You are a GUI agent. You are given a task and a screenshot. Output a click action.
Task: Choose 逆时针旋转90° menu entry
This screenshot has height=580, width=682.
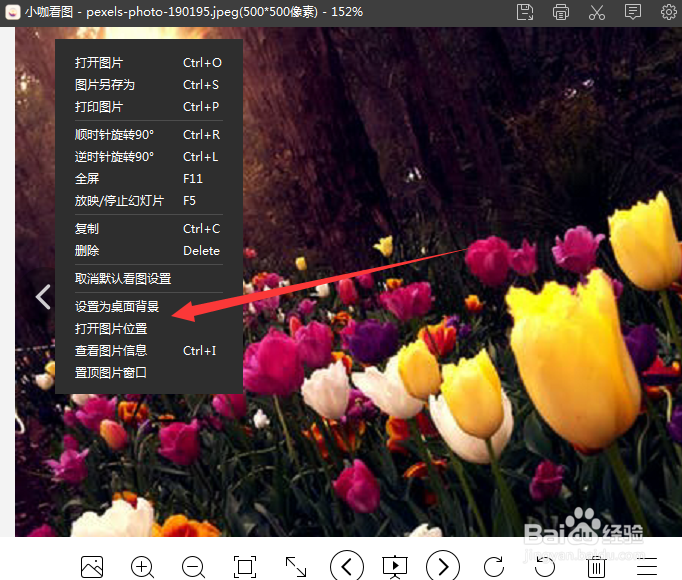148,157
